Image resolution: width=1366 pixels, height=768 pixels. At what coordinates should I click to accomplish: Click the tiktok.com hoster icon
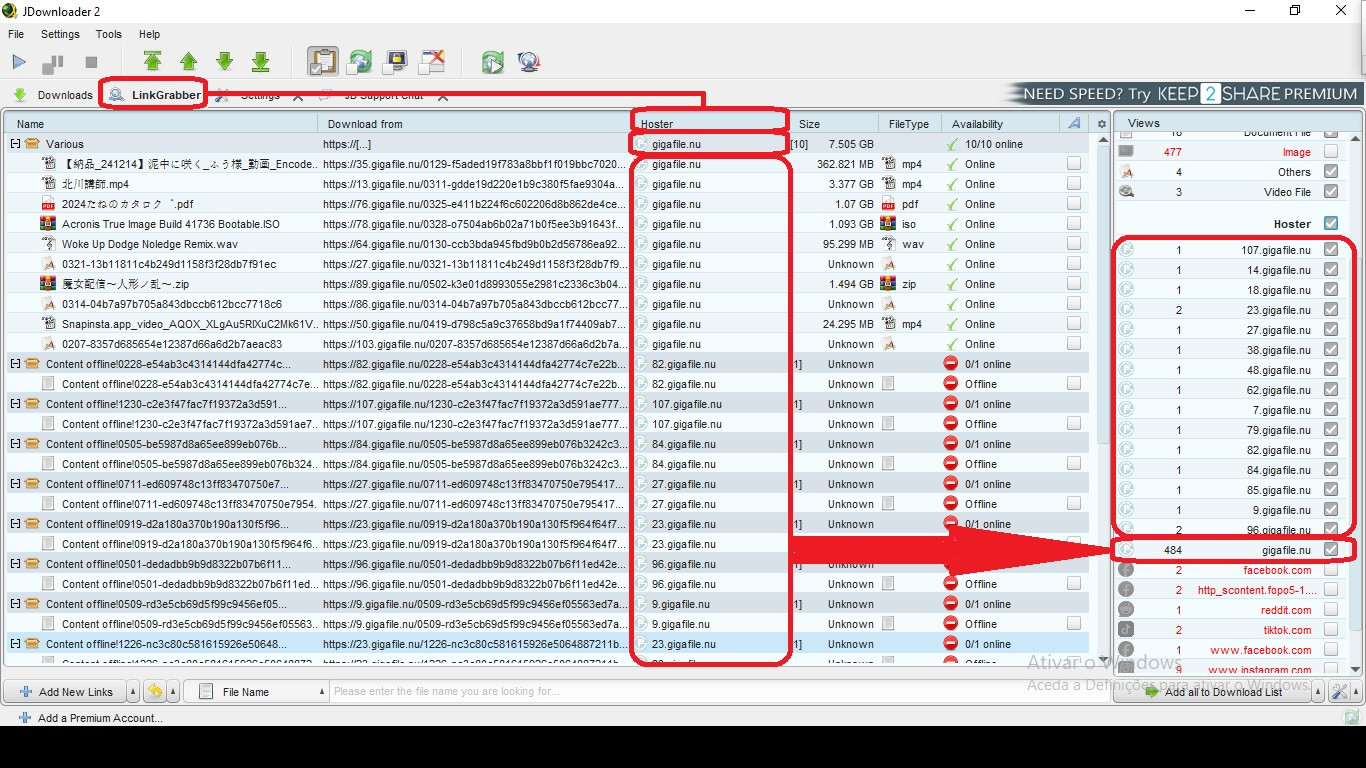(1126, 630)
